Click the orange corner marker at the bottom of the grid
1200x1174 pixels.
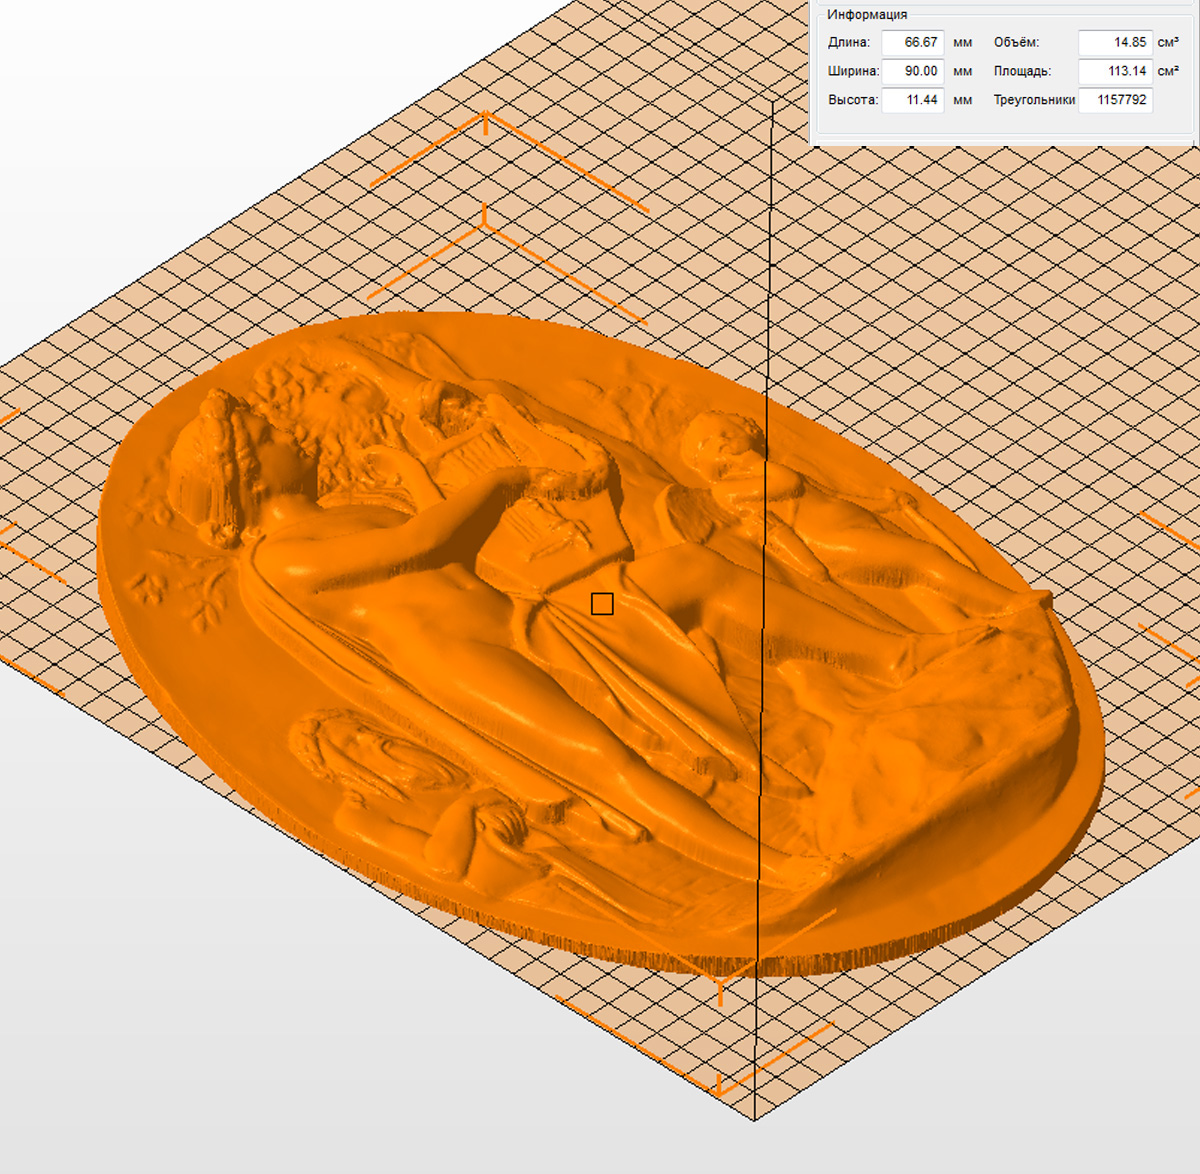pyautogui.click(x=720, y=1086)
